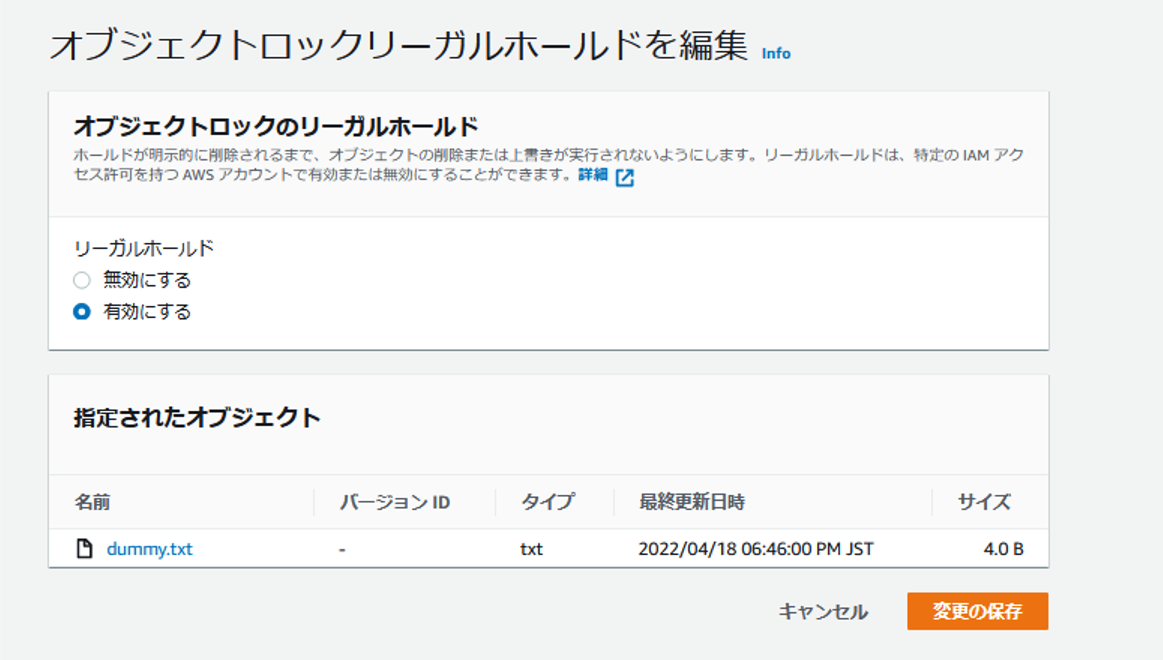Click the キャンセル button
The width and height of the screenshot is (1163, 660).
pyautogui.click(x=823, y=611)
